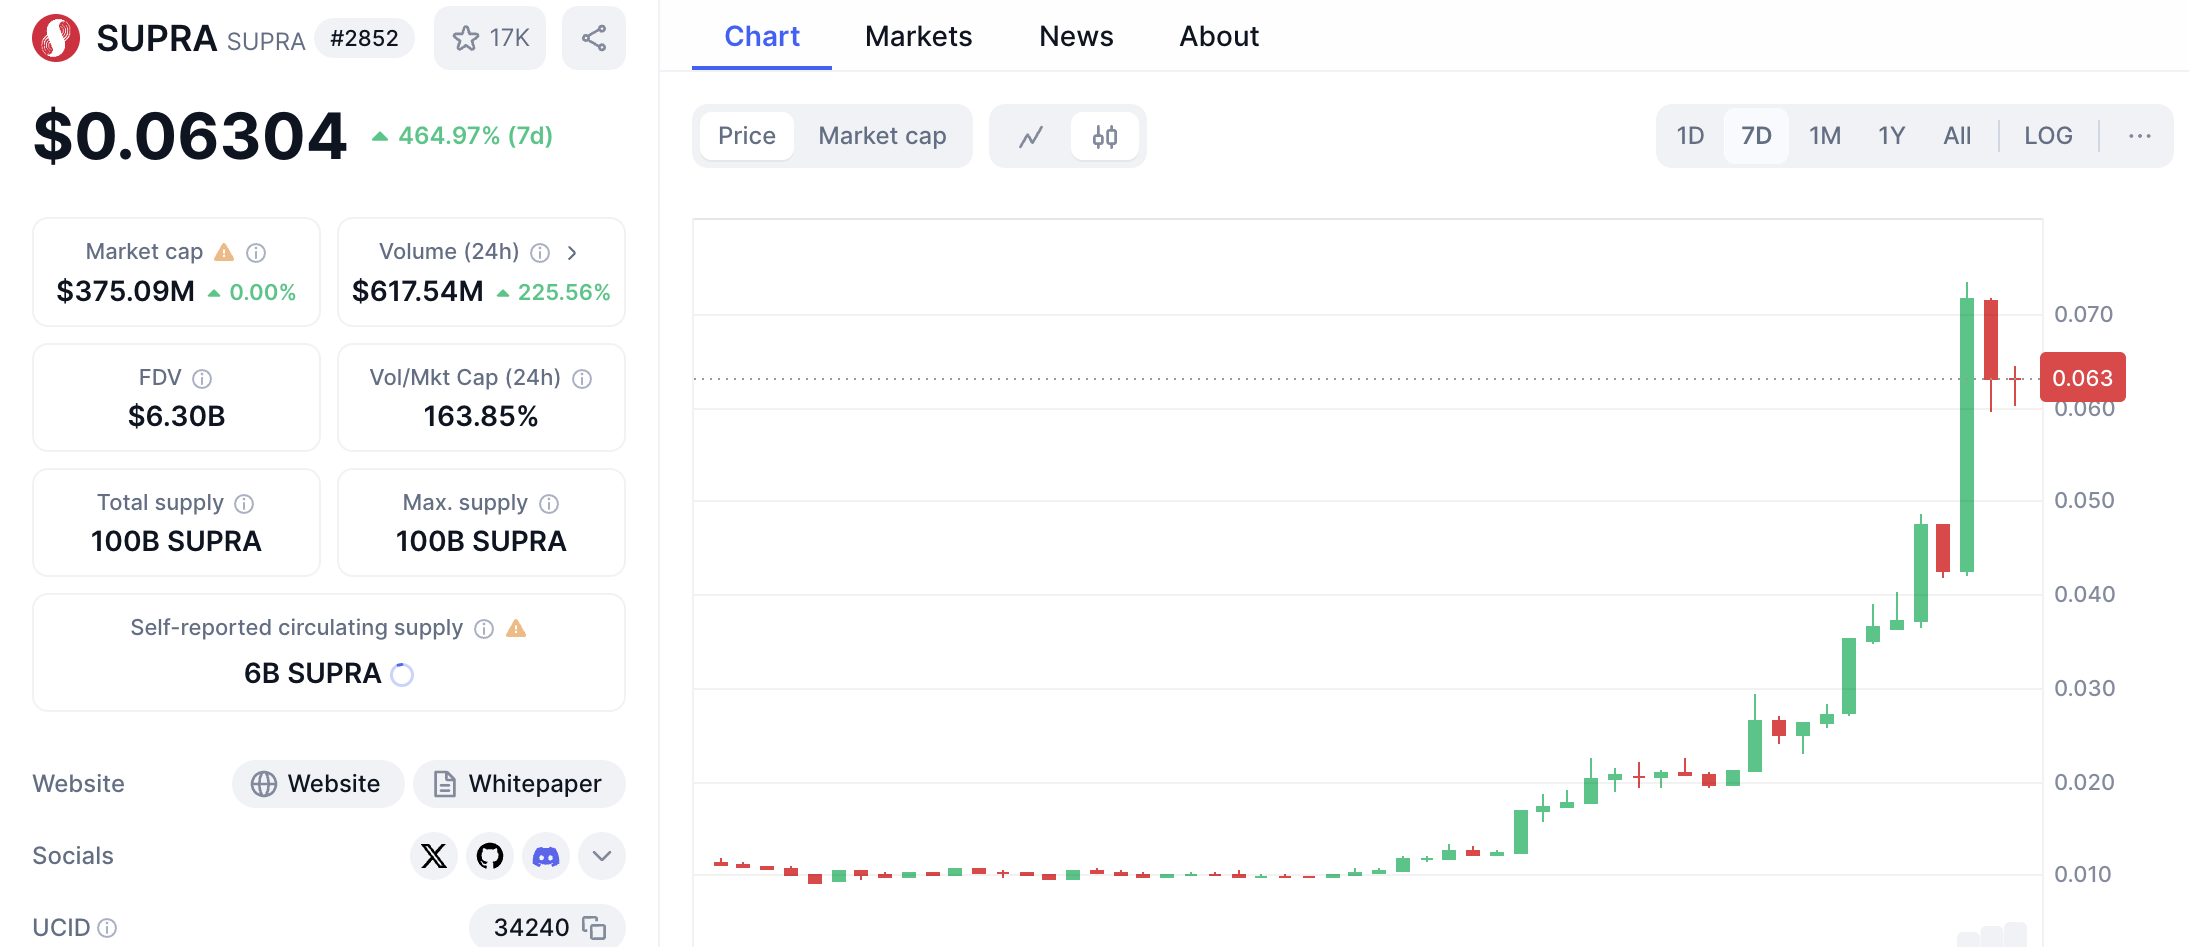Viewport: 2189px width, 947px height.
Task: Open GitHub social link
Action: [x=490, y=856]
